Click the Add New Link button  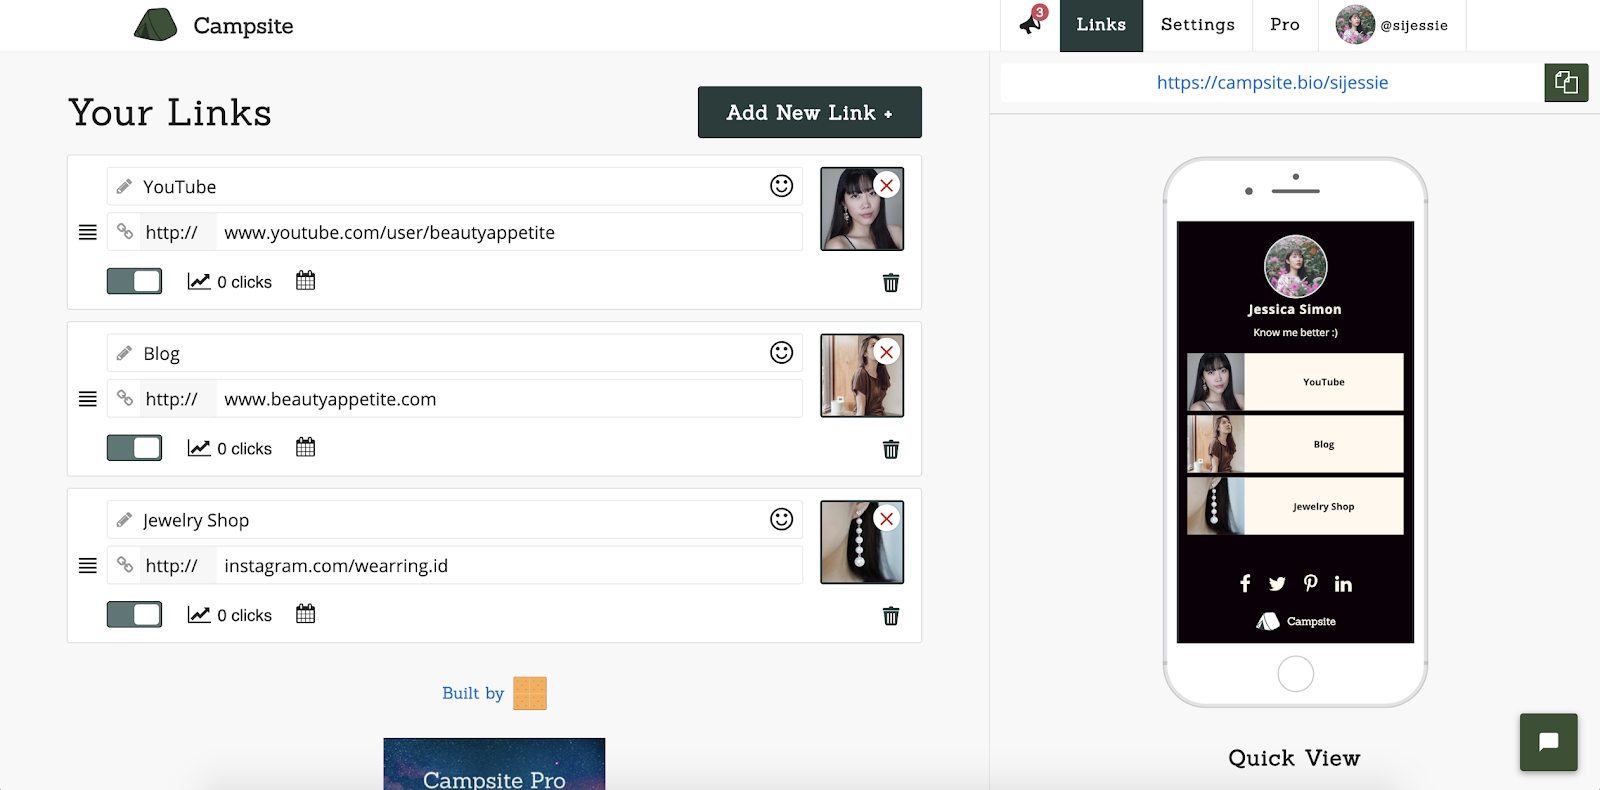(810, 112)
